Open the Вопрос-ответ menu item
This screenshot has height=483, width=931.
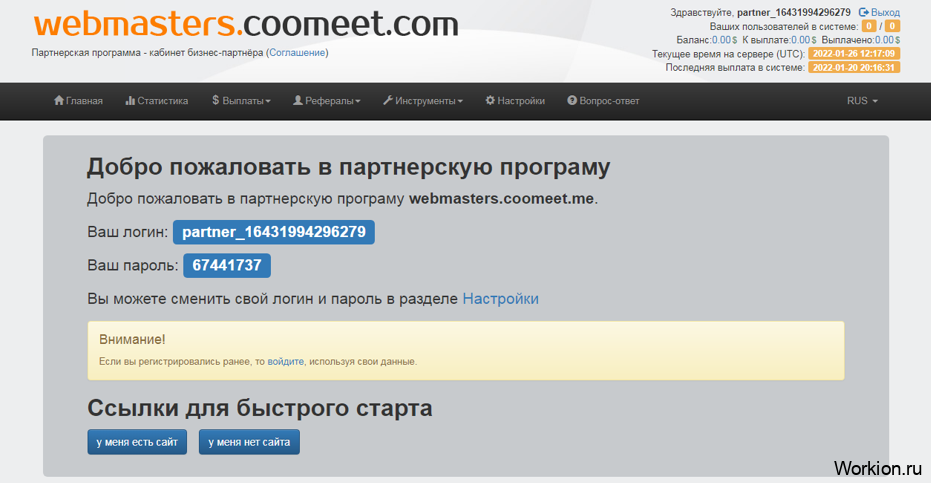(603, 100)
